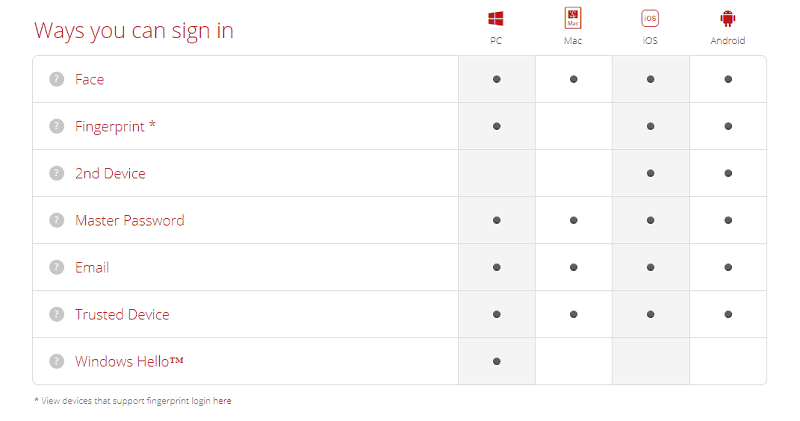
Task: Open the help icon beside Master Password
Action: pyautogui.click(x=57, y=220)
